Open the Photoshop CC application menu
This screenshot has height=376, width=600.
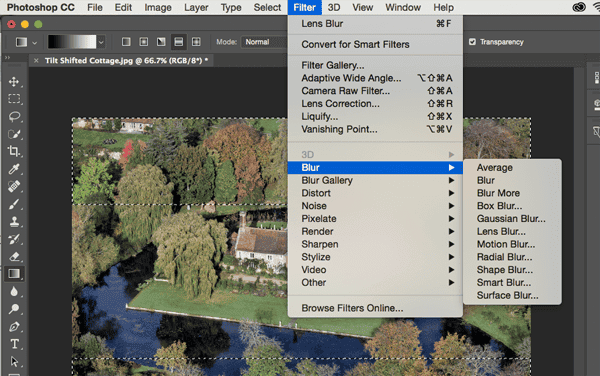pyautogui.click(x=41, y=7)
